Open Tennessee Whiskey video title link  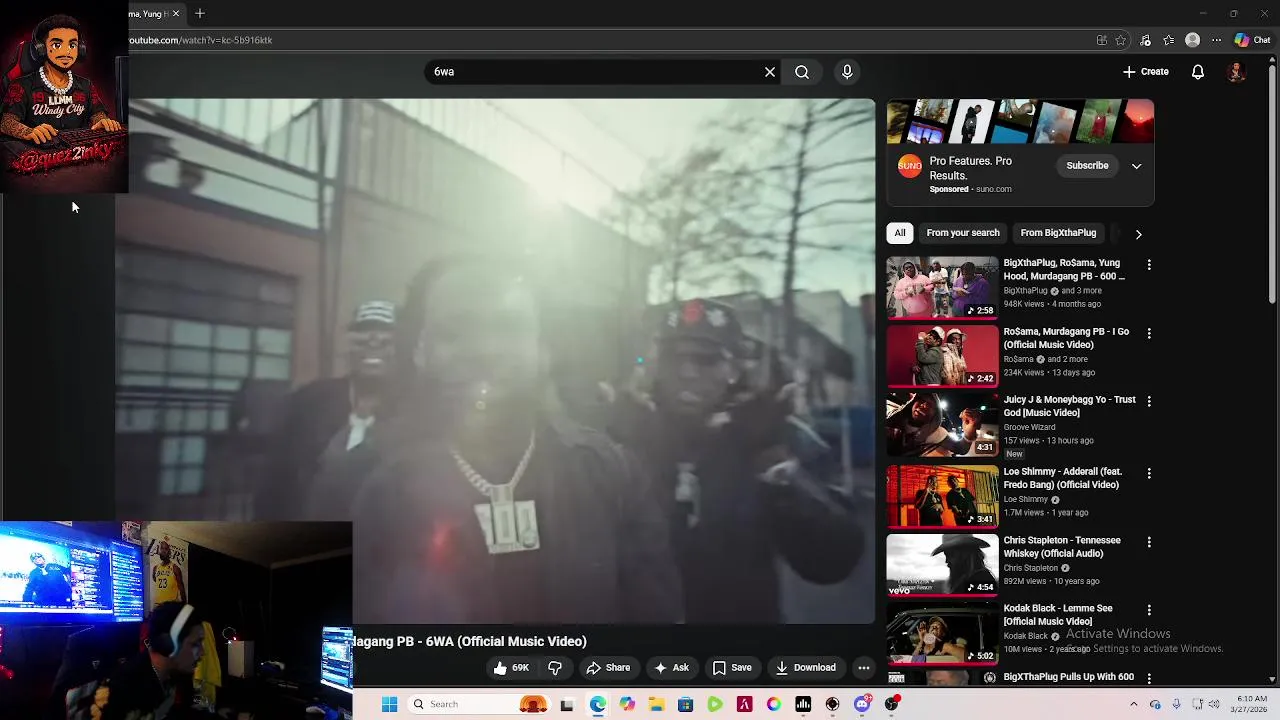pyautogui.click(x=1062, y=547)
